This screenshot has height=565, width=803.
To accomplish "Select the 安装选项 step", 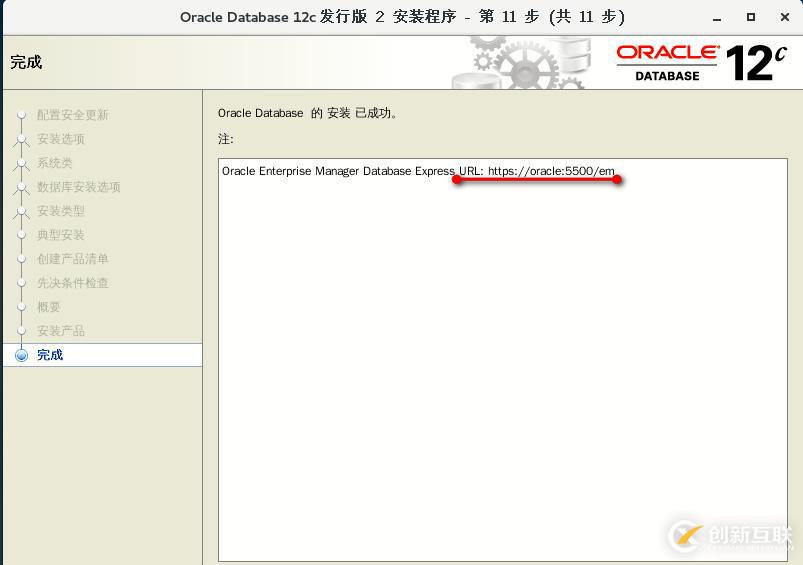I will [60, 139].
